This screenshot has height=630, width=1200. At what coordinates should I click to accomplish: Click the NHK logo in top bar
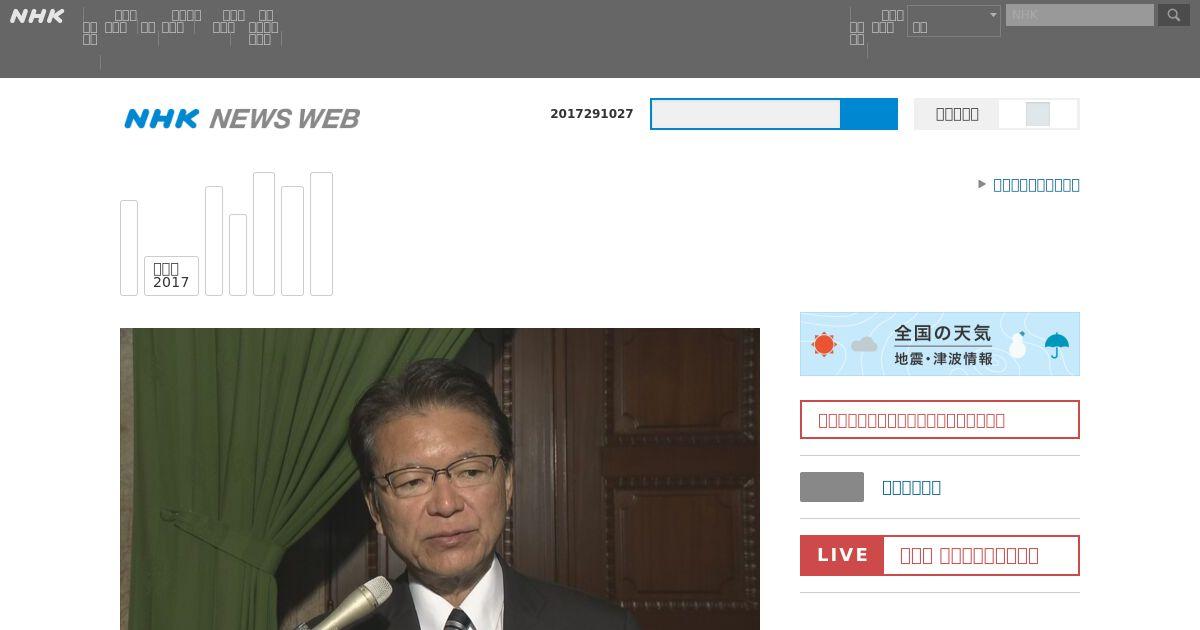37,16
